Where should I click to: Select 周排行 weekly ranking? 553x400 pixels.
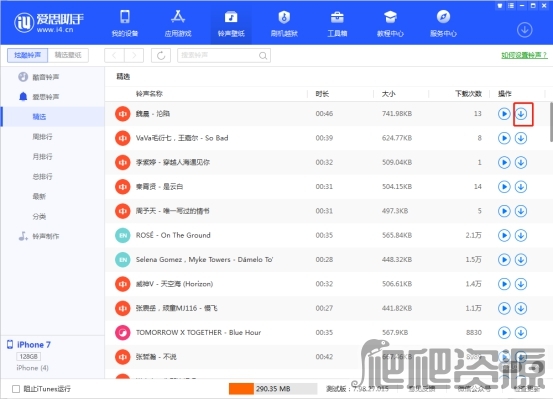point(42,137)
